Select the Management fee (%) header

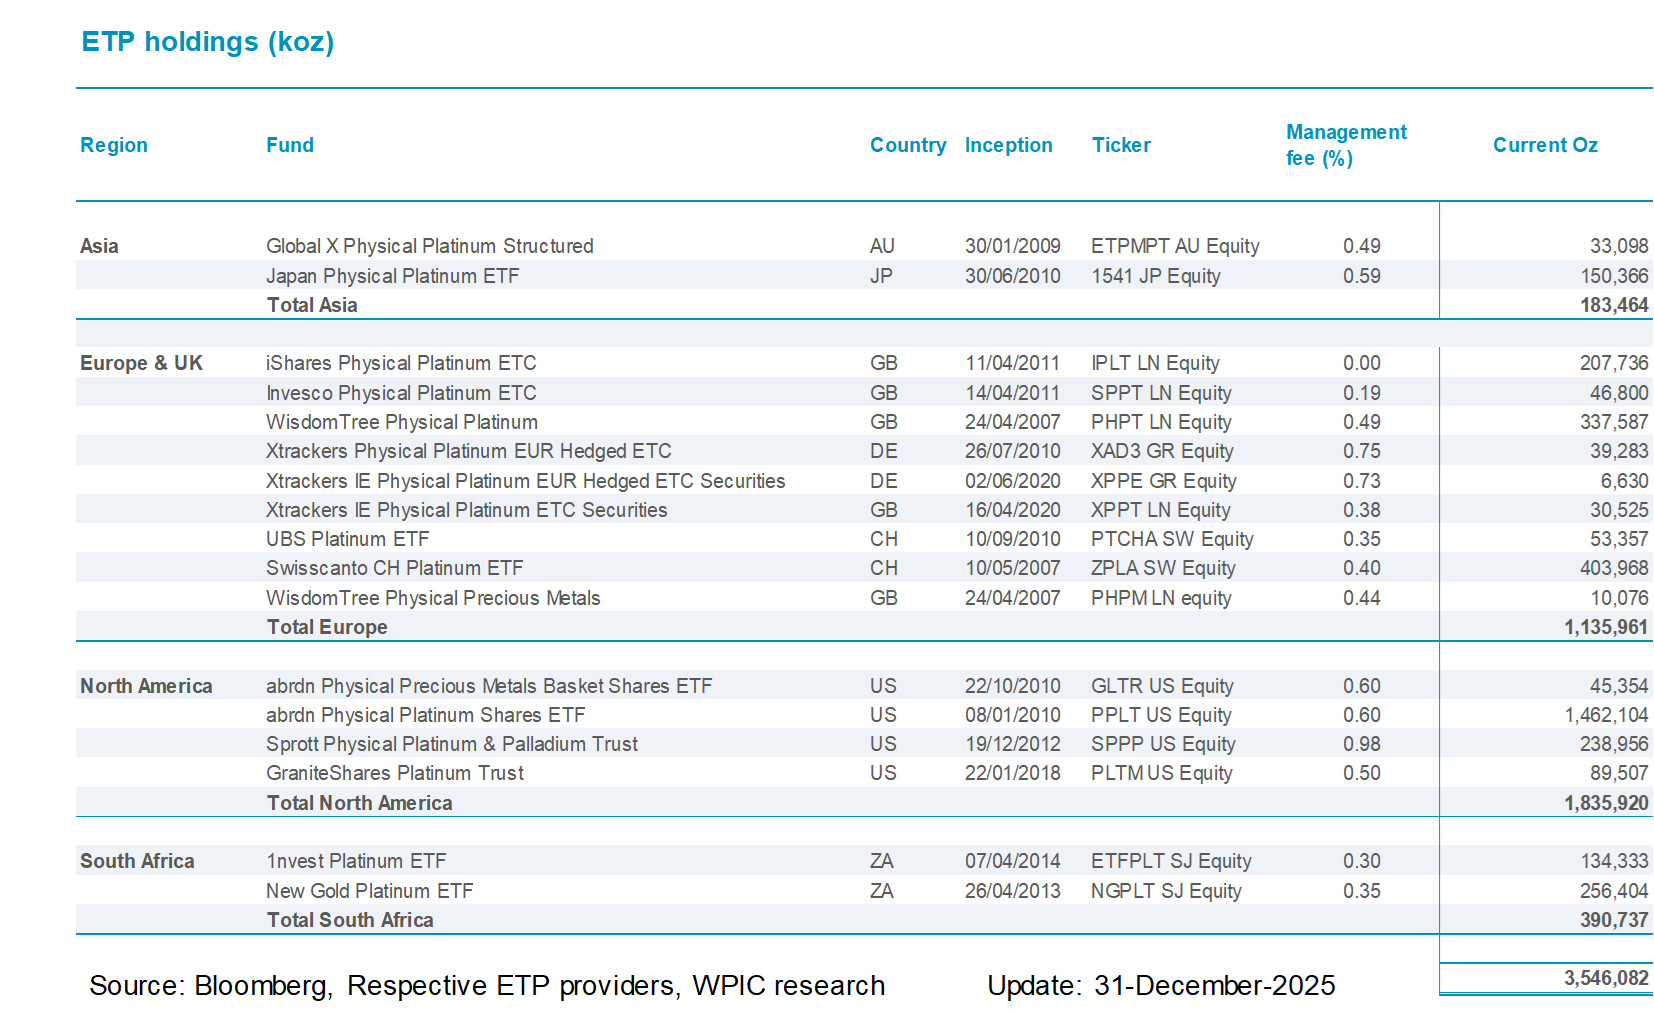click(x=1345, y=145)
